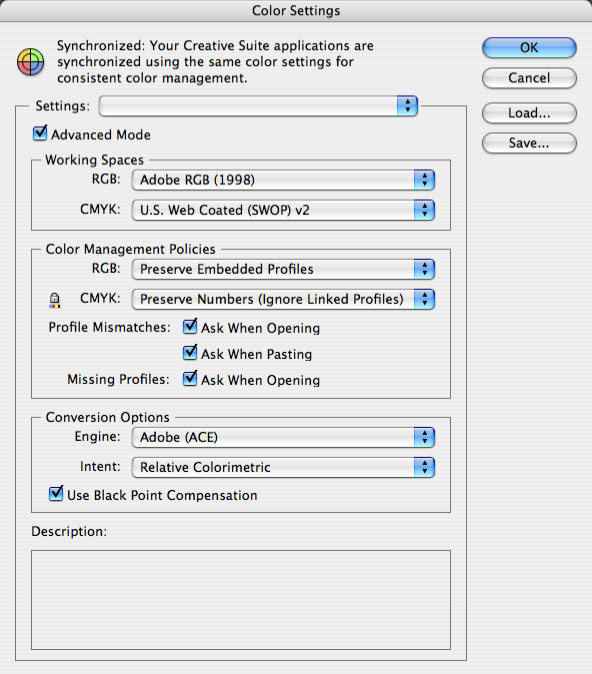Open CMYK working space U.S. Web Coated dropdown
The image size is (592, 674).
pyautogui.click(x=283, y=210)
